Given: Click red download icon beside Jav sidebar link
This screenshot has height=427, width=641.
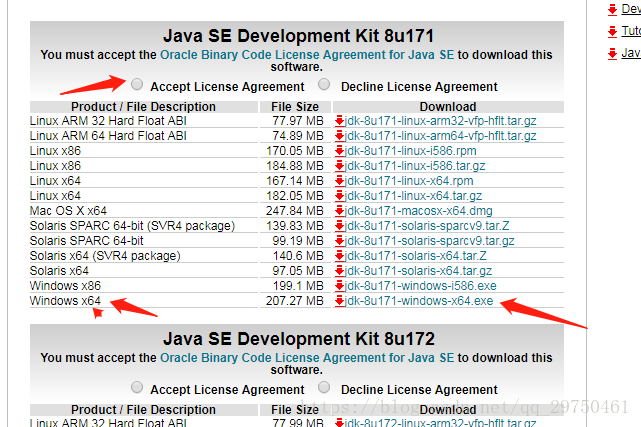Looking at the screenshot, I should [x=612, y=54].
